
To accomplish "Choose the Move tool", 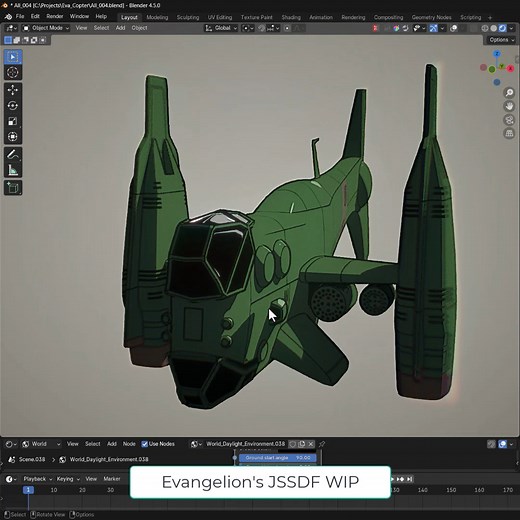I will (13, 90).
